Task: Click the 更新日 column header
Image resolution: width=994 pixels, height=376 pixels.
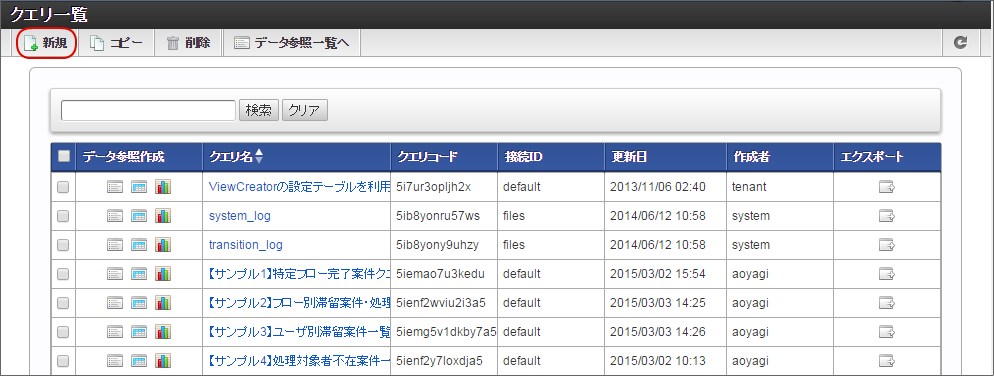Action: [666, 157]
